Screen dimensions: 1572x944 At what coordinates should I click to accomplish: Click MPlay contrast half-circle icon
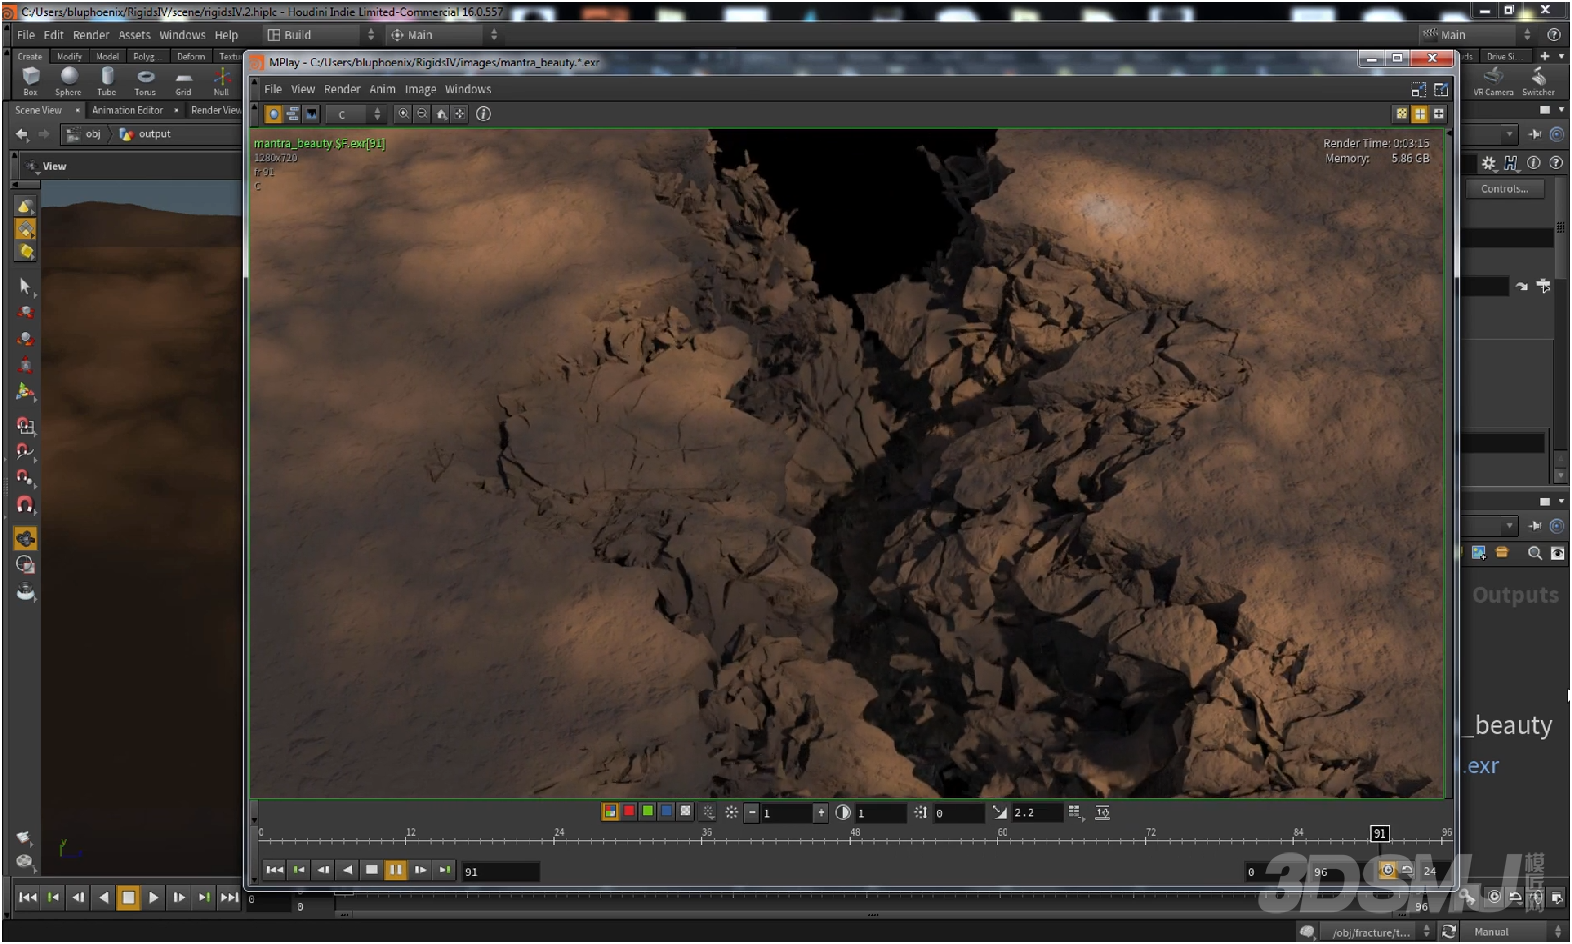click(843, 813)
